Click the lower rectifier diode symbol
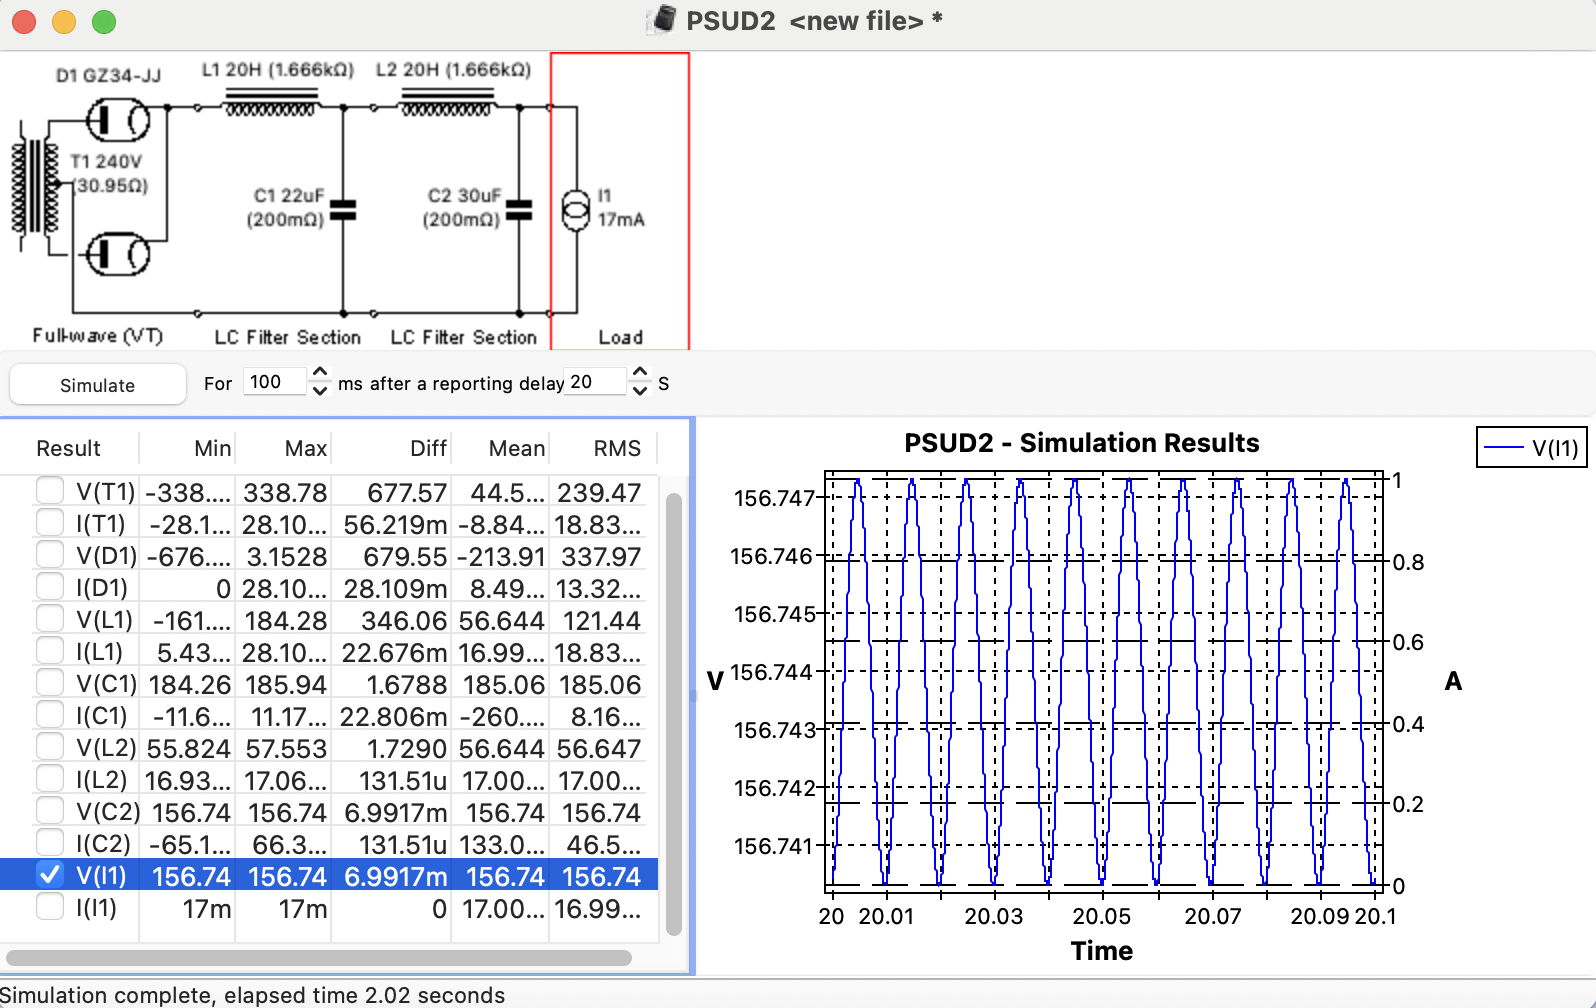This screenshot has width=1596, height=1008. pyautogui.click(x=117, y=254)
